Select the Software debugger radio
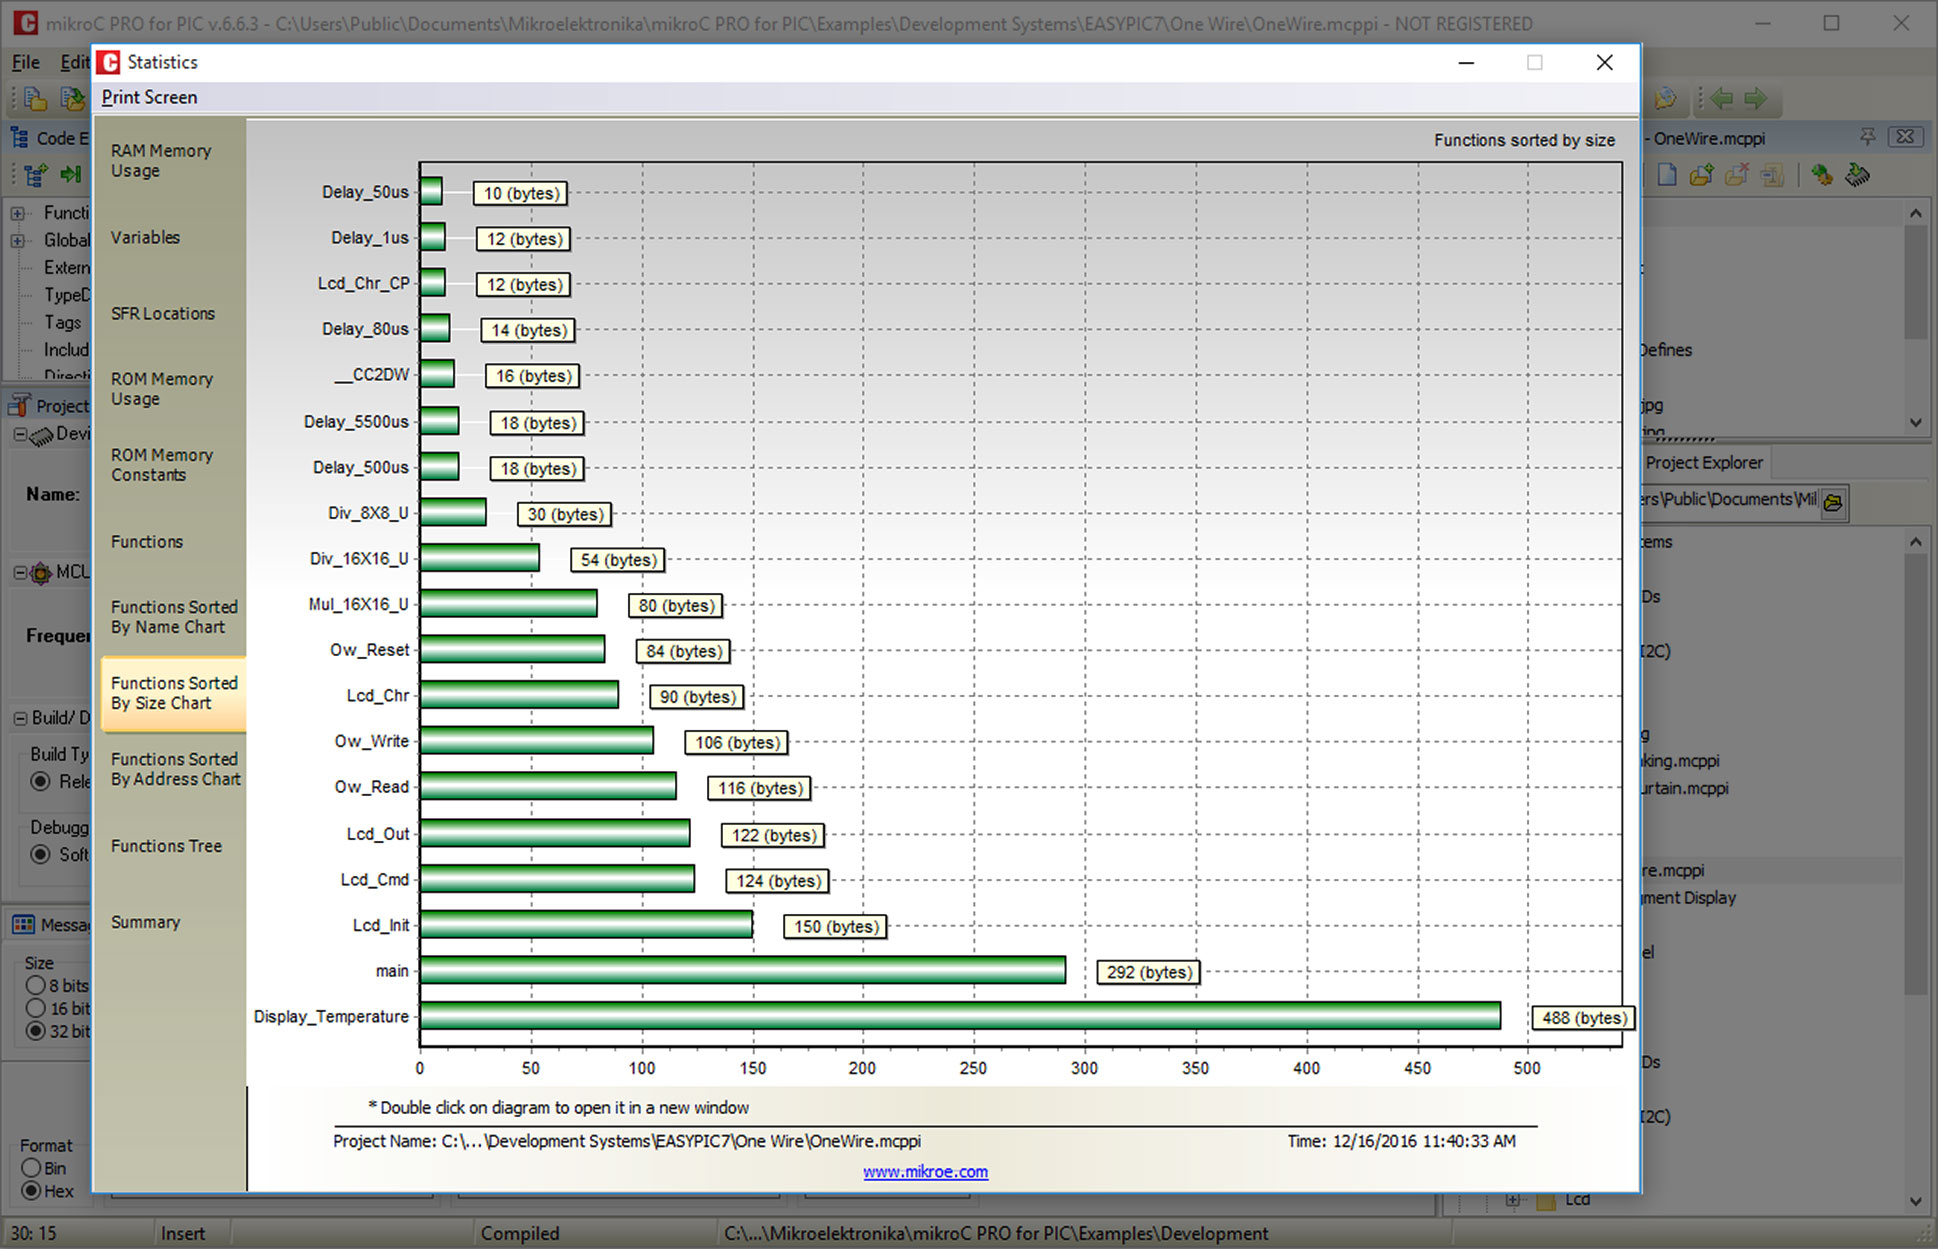This screenshot has height=1249, width=1938. point(40,854)
